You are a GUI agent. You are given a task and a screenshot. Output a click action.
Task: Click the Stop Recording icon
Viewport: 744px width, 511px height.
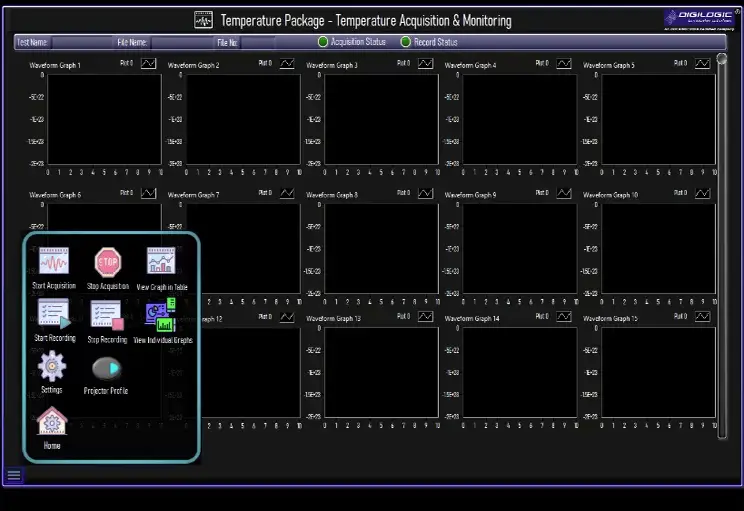(x=107, y=314)
